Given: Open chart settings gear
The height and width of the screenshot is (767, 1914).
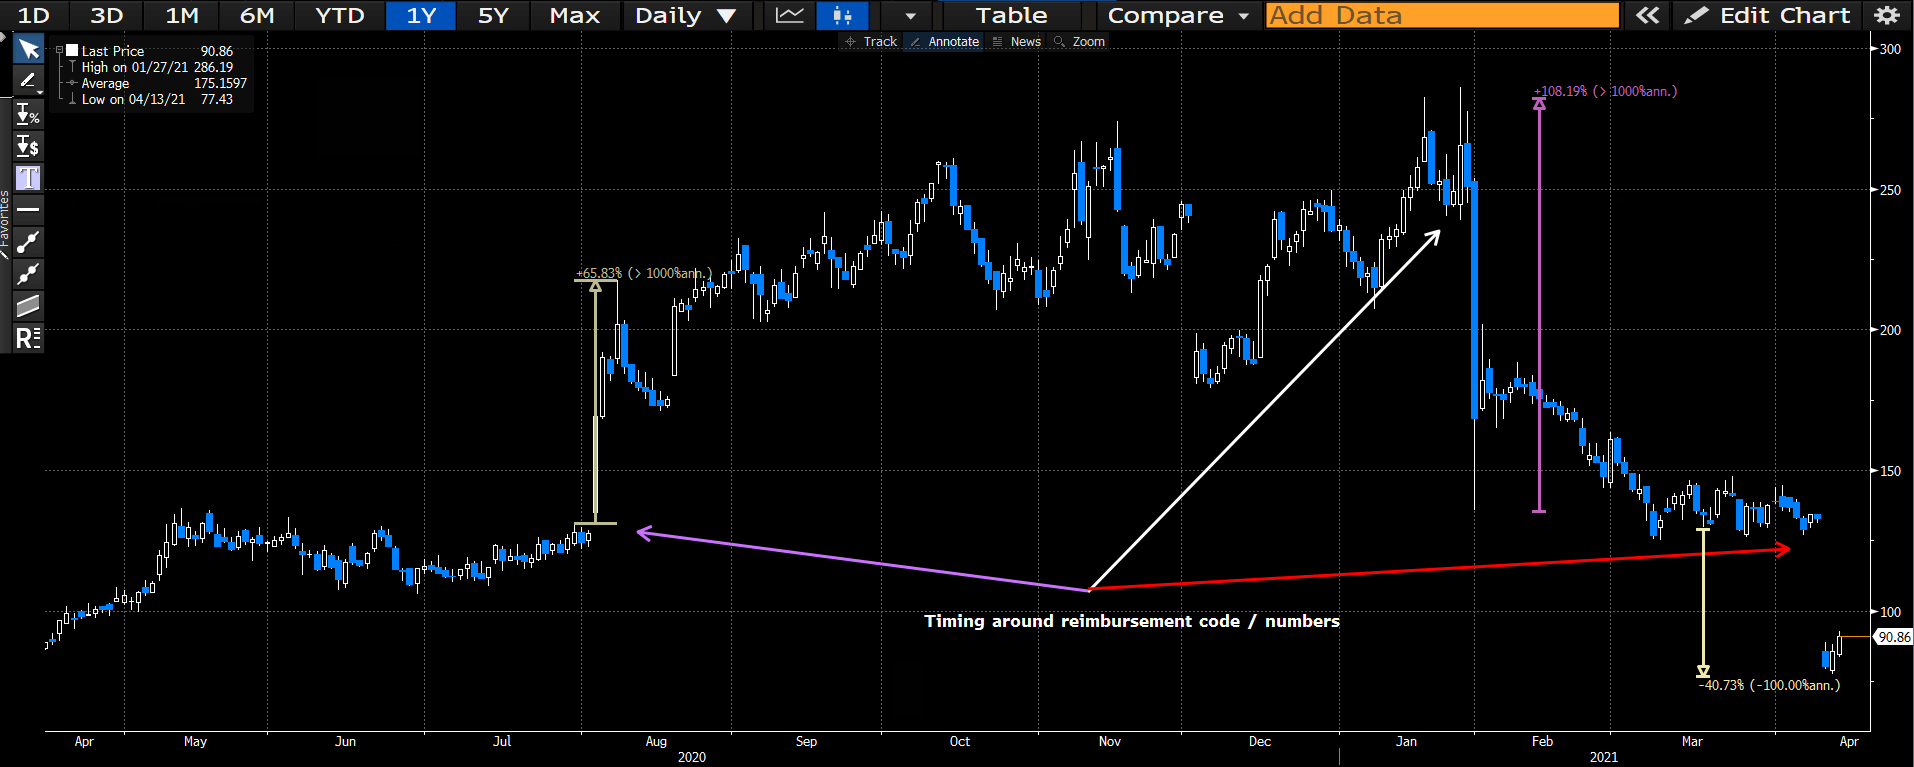Looking at the screenshot, I should (x=1886, y=15).
